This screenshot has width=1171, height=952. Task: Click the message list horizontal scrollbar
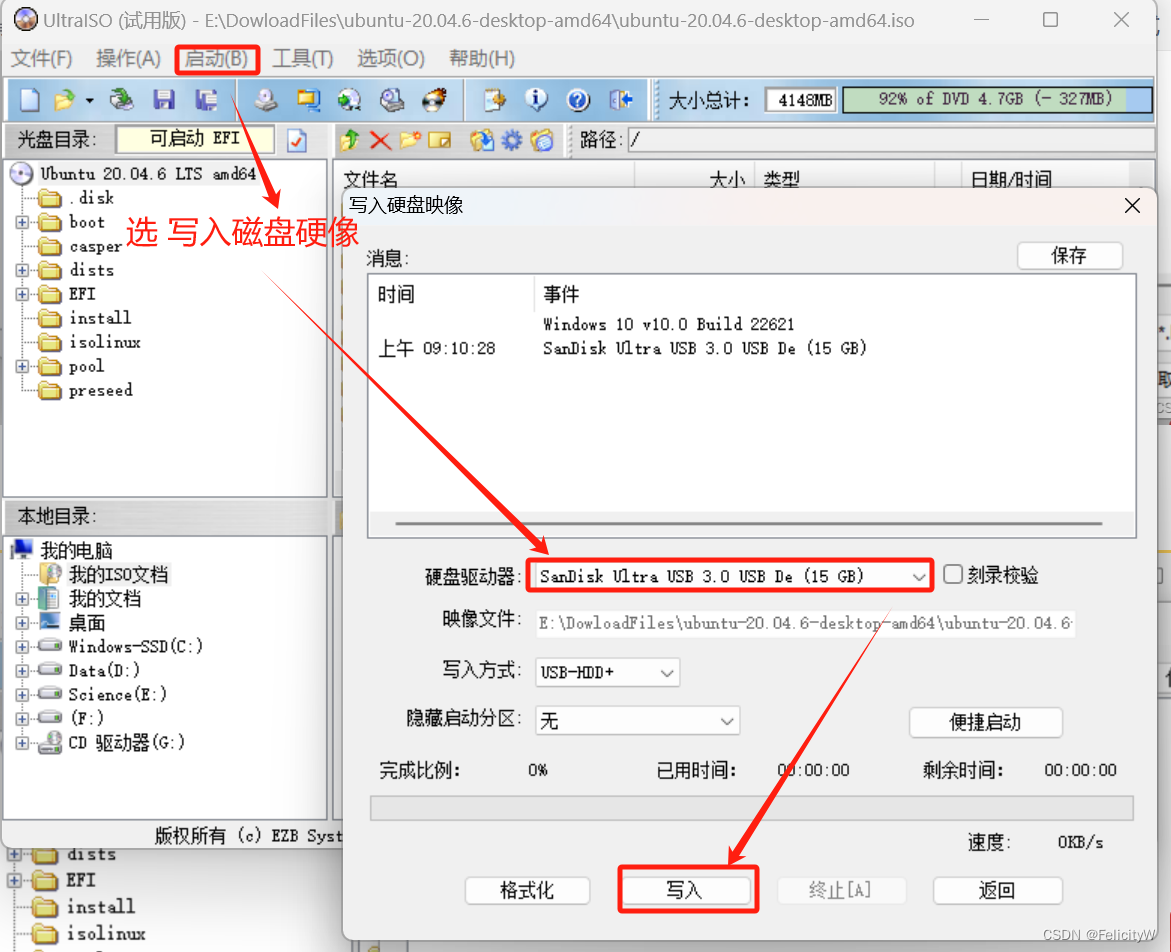tap(749, 523)
